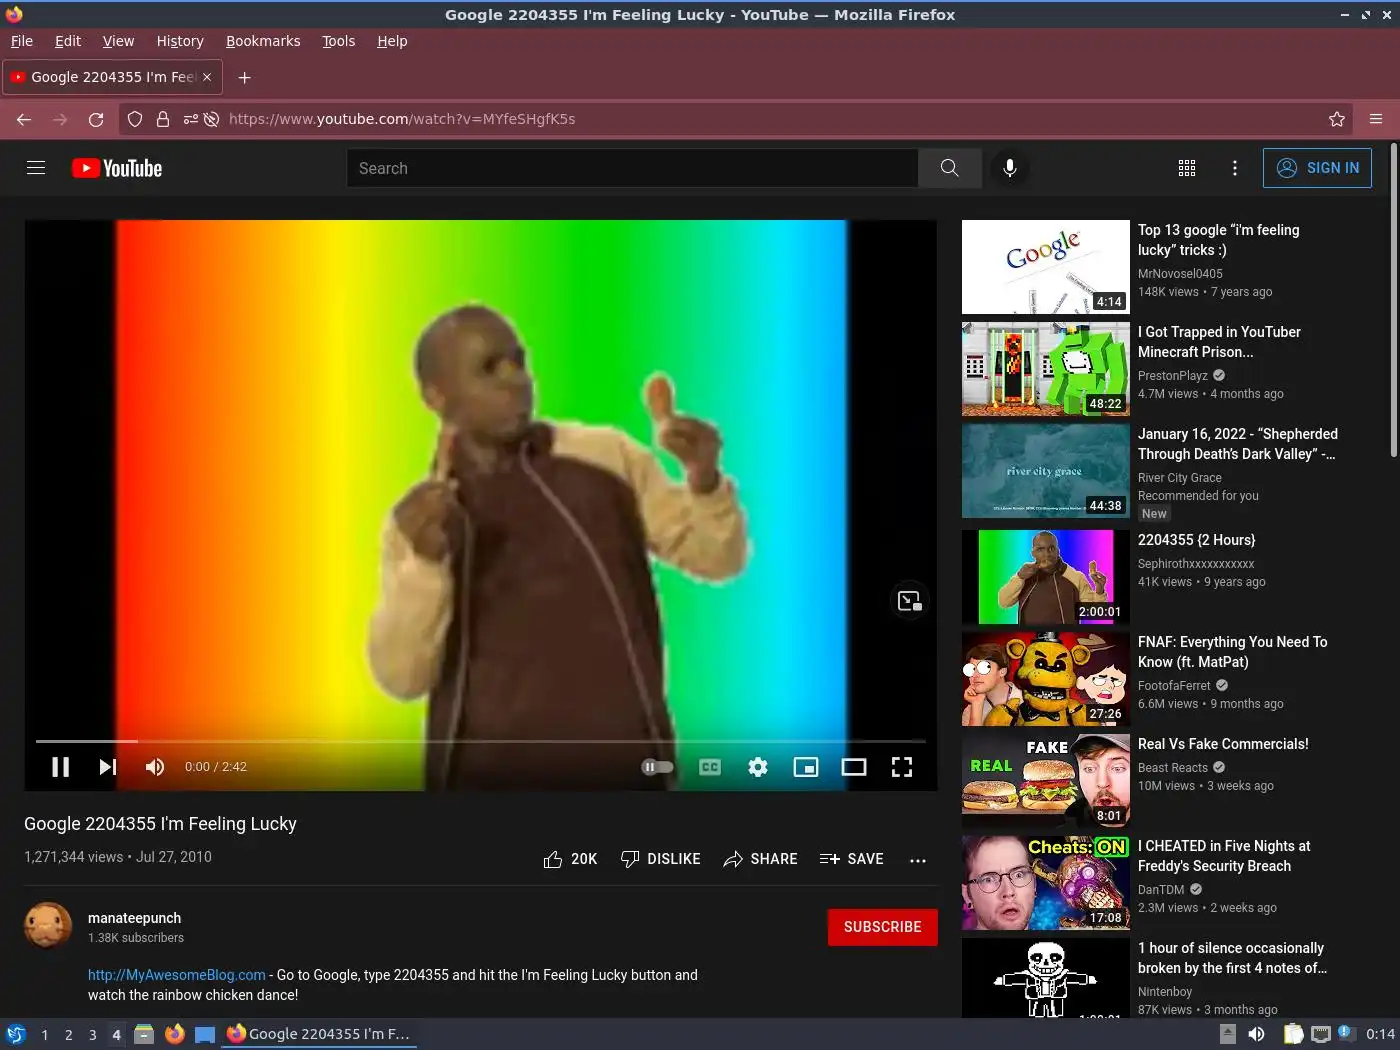Click the Sign In button
This screenshot has height=1050, width=1400.
(1317, 168)
